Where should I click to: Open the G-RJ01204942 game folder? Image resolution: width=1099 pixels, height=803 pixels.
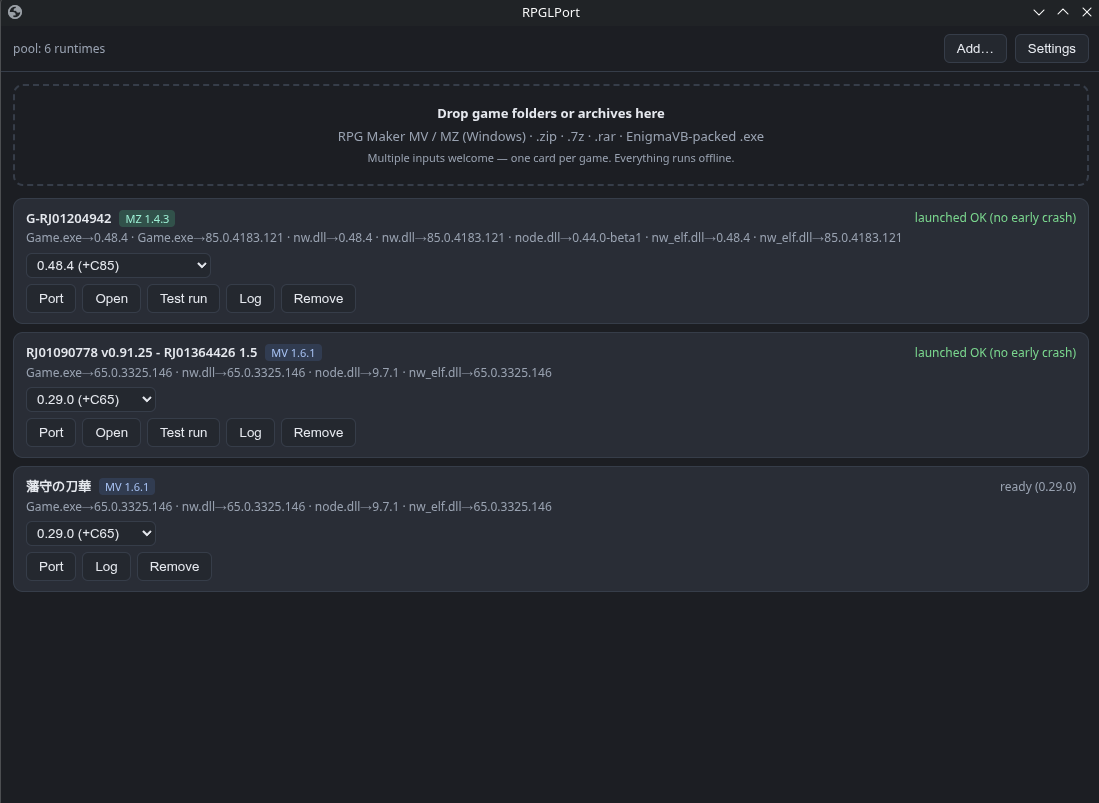click(x=111, y=298)
